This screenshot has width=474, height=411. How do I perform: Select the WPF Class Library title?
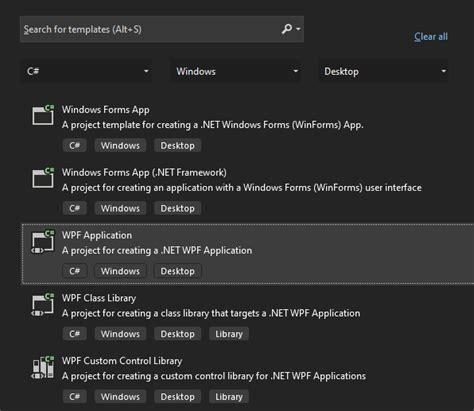tap(99, 298)
